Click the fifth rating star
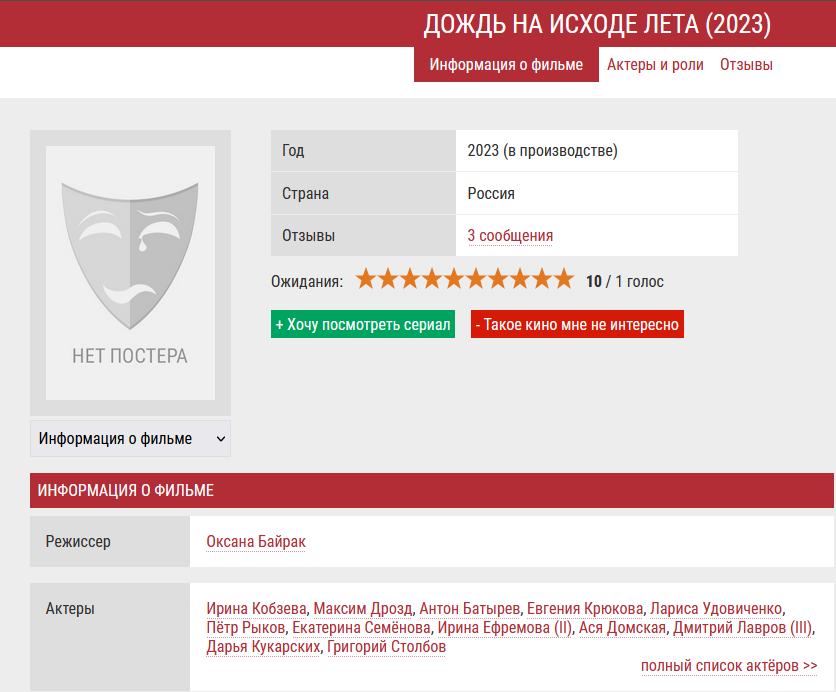836x692 pixels. 454,279
